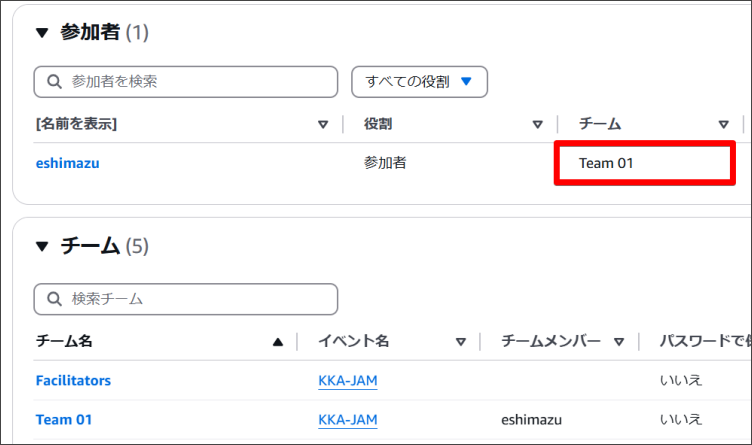Sort teams by チームメンバー column arrow
Viewport: 752px width, 445px height.
[x=619, y=342]
